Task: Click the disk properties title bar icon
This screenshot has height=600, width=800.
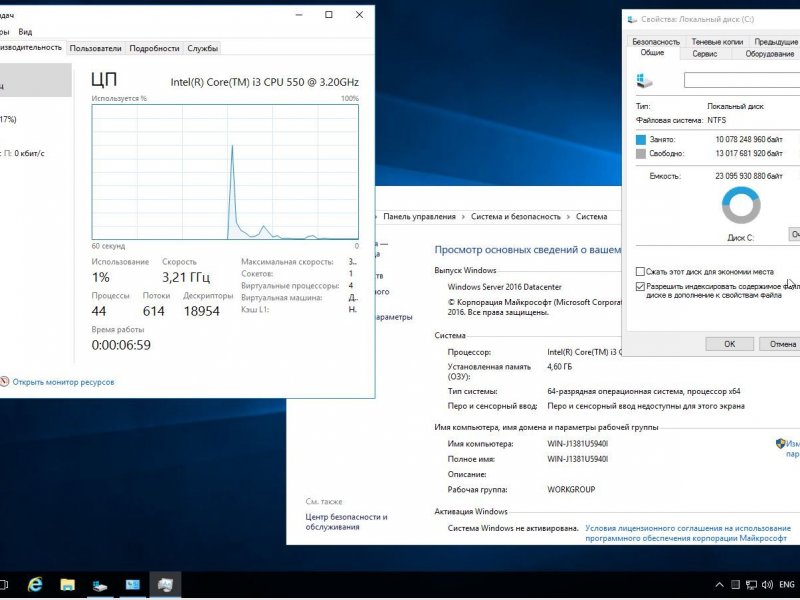Action: click(632, 19)
